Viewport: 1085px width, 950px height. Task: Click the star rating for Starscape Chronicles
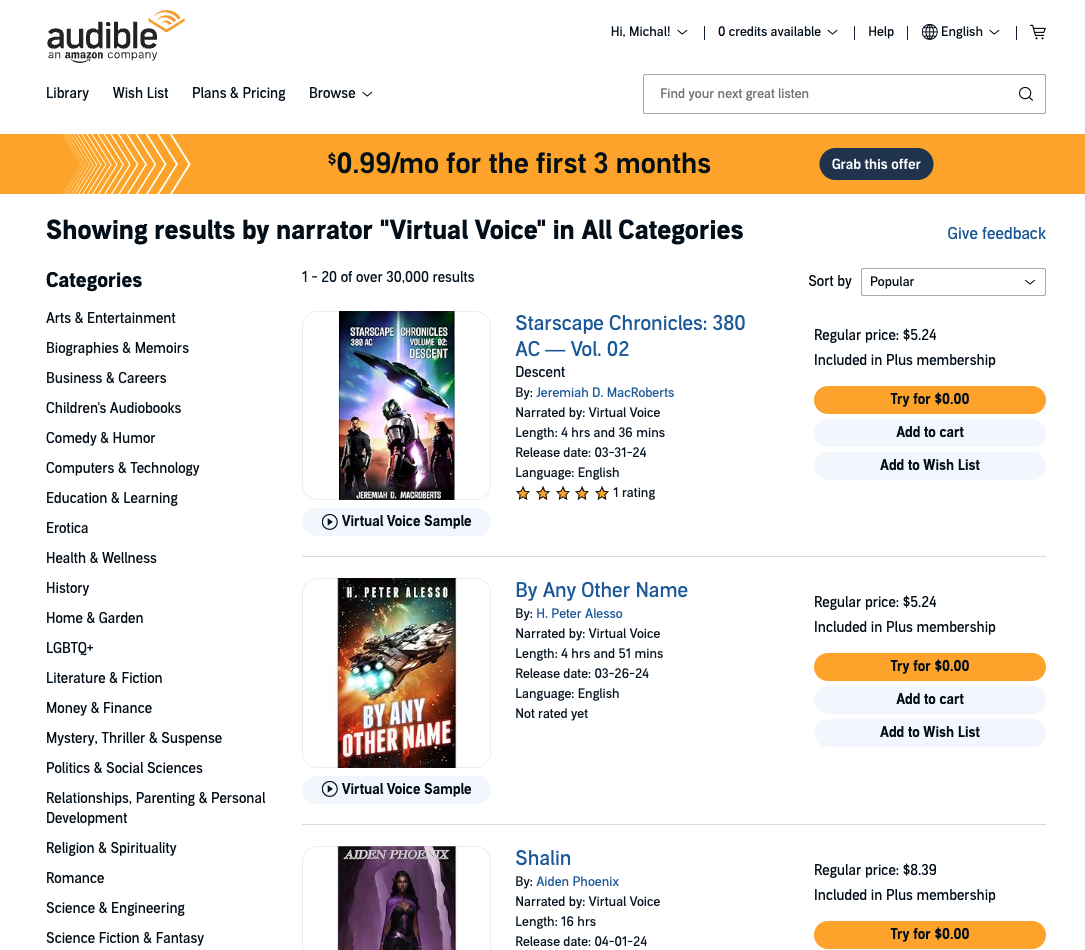coord(562,492)
